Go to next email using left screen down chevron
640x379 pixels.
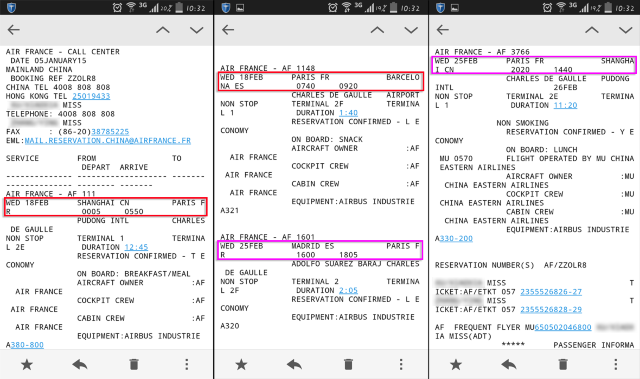point(197,30)
